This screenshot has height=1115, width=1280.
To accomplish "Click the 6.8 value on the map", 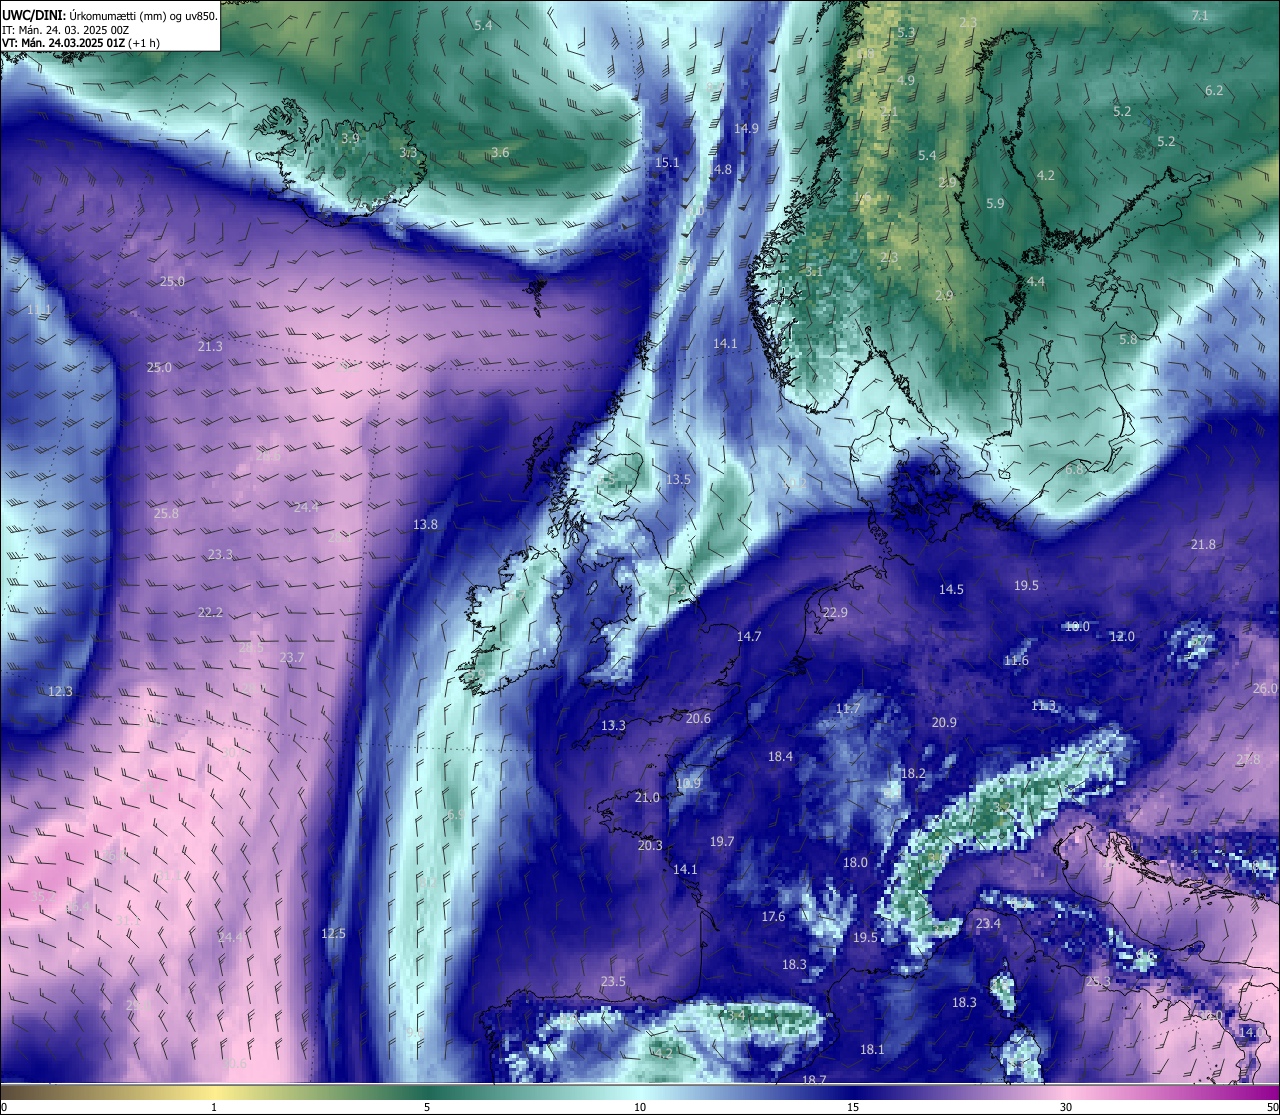I will (x=1074, y=469).
